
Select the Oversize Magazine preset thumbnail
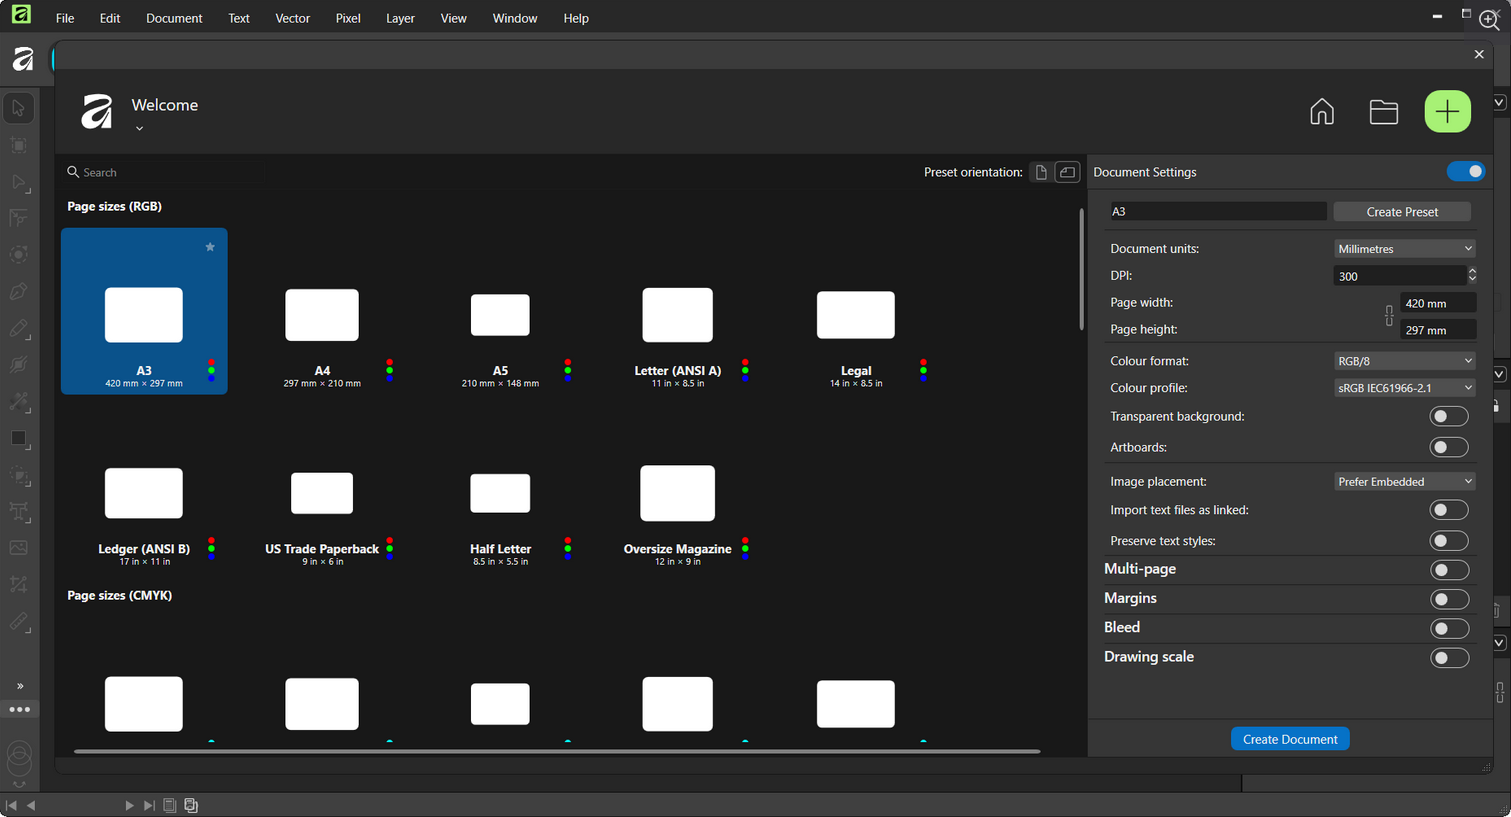pyautogui.click(x=677, y=494)
